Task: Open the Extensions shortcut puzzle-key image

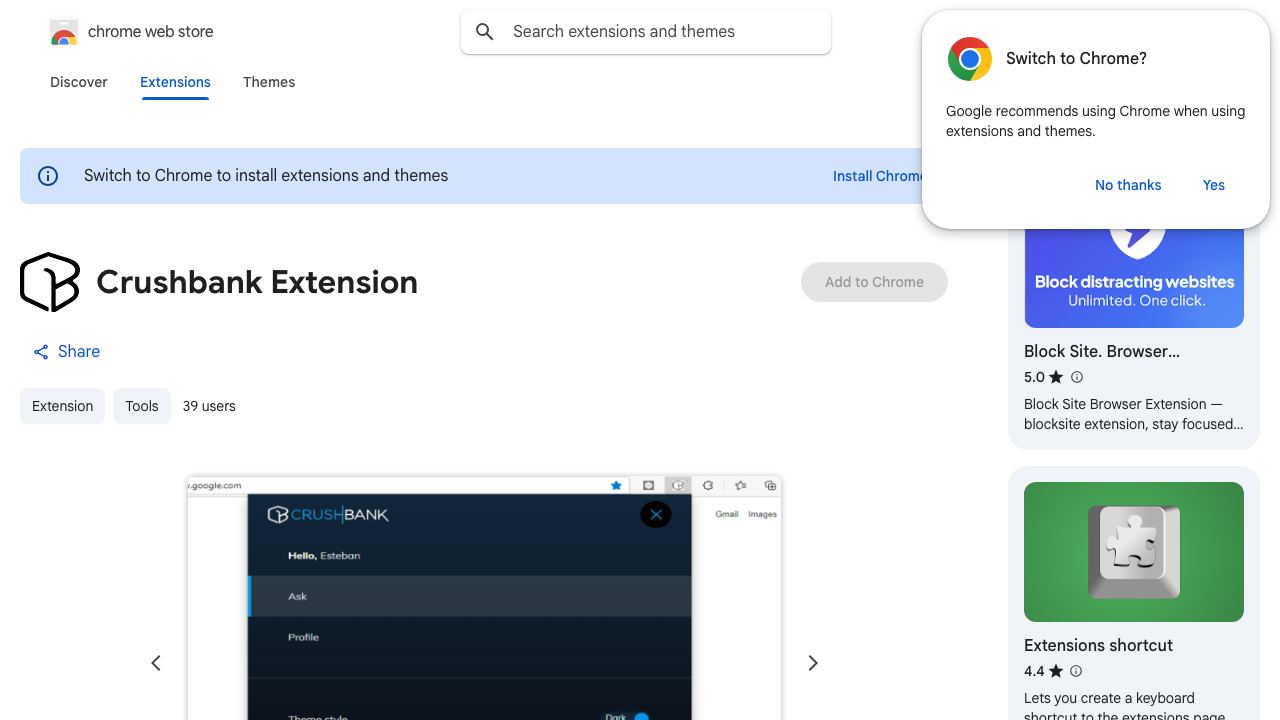Action: [x=1134, y=552]
